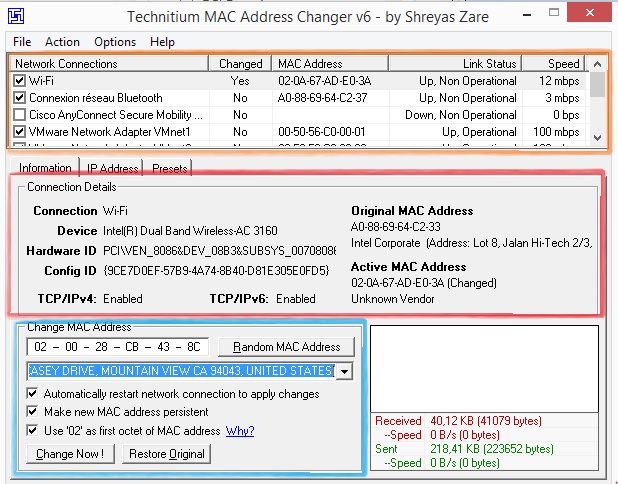Click the Unknown Vendor text
Screen dimensions: 618x484
[393, 299]
